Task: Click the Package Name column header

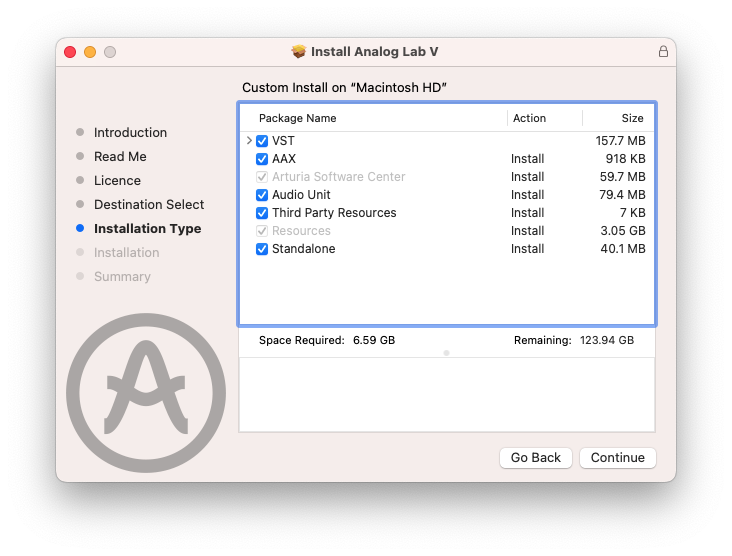Action: coord(297,118)
